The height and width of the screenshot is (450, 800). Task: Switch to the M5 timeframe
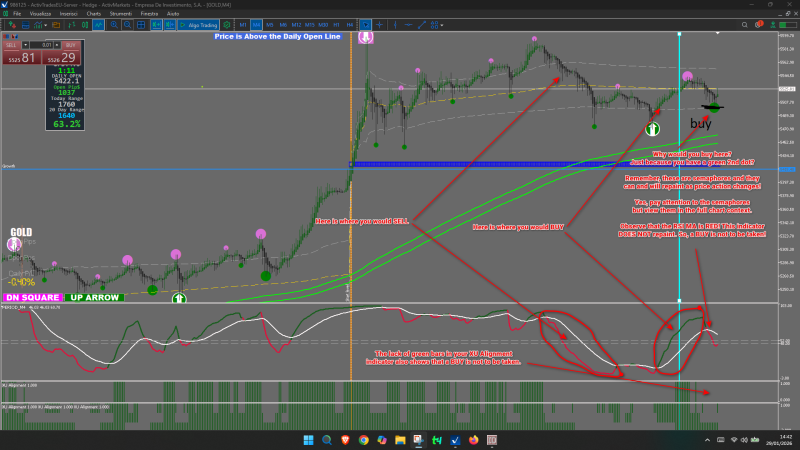pyautogui.click(x=270, y=25)
